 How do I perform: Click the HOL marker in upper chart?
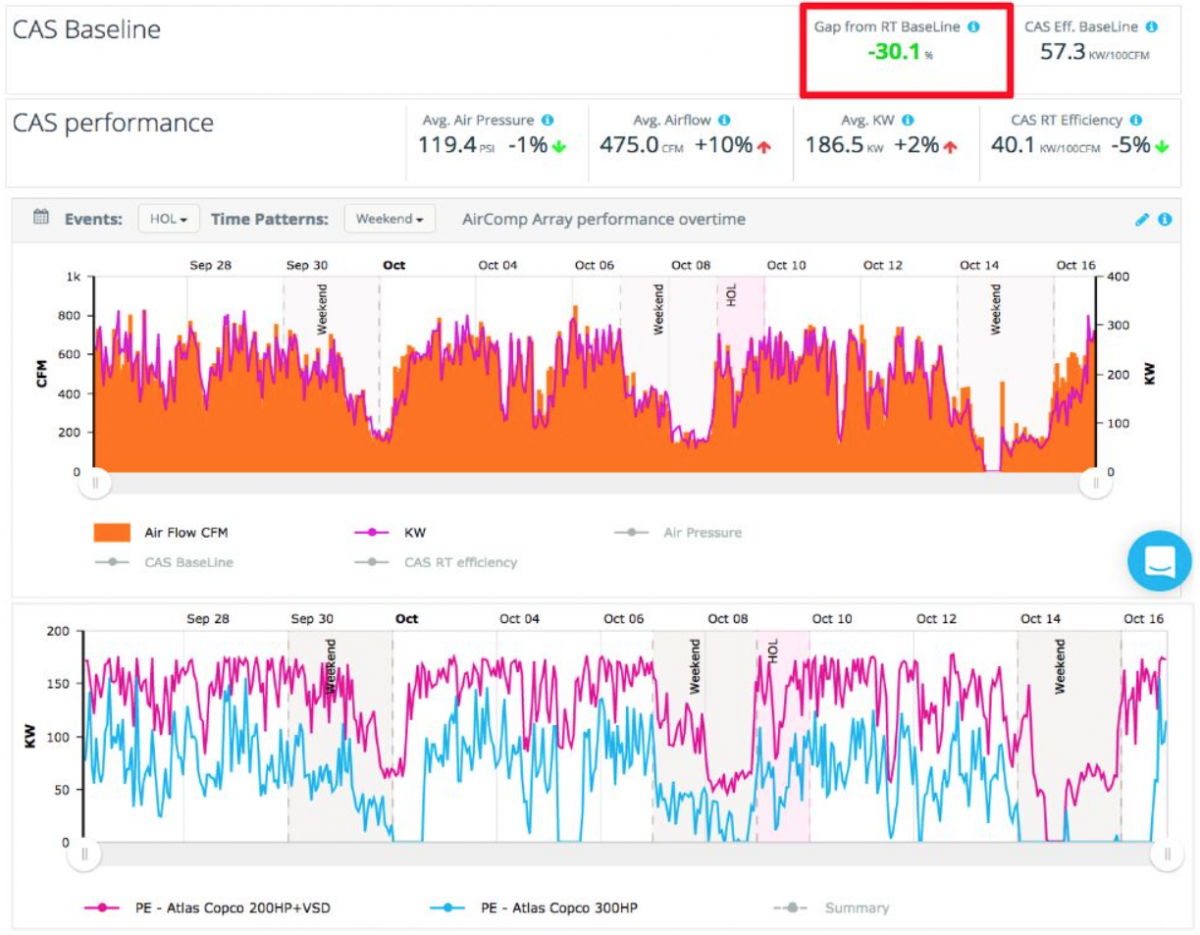click(x=731, y=294)
